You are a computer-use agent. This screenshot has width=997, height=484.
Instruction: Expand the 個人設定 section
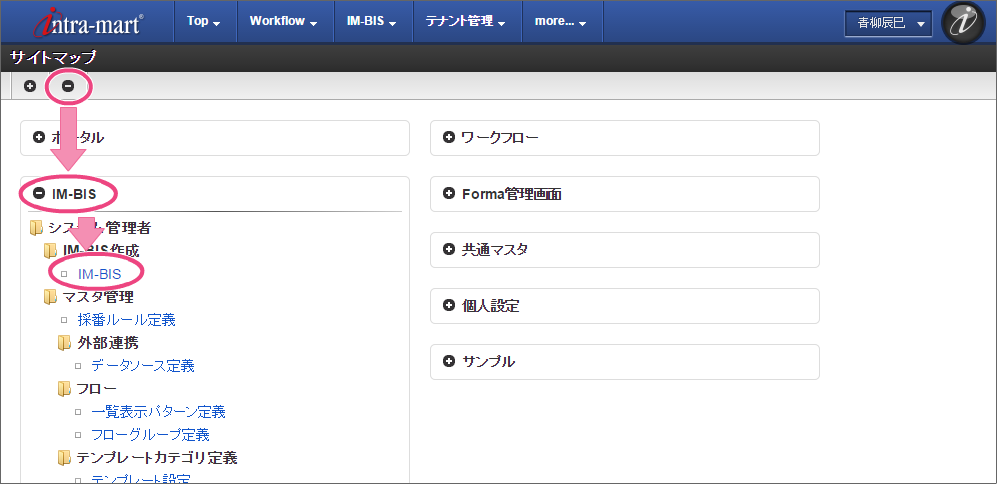coord(449,306)
